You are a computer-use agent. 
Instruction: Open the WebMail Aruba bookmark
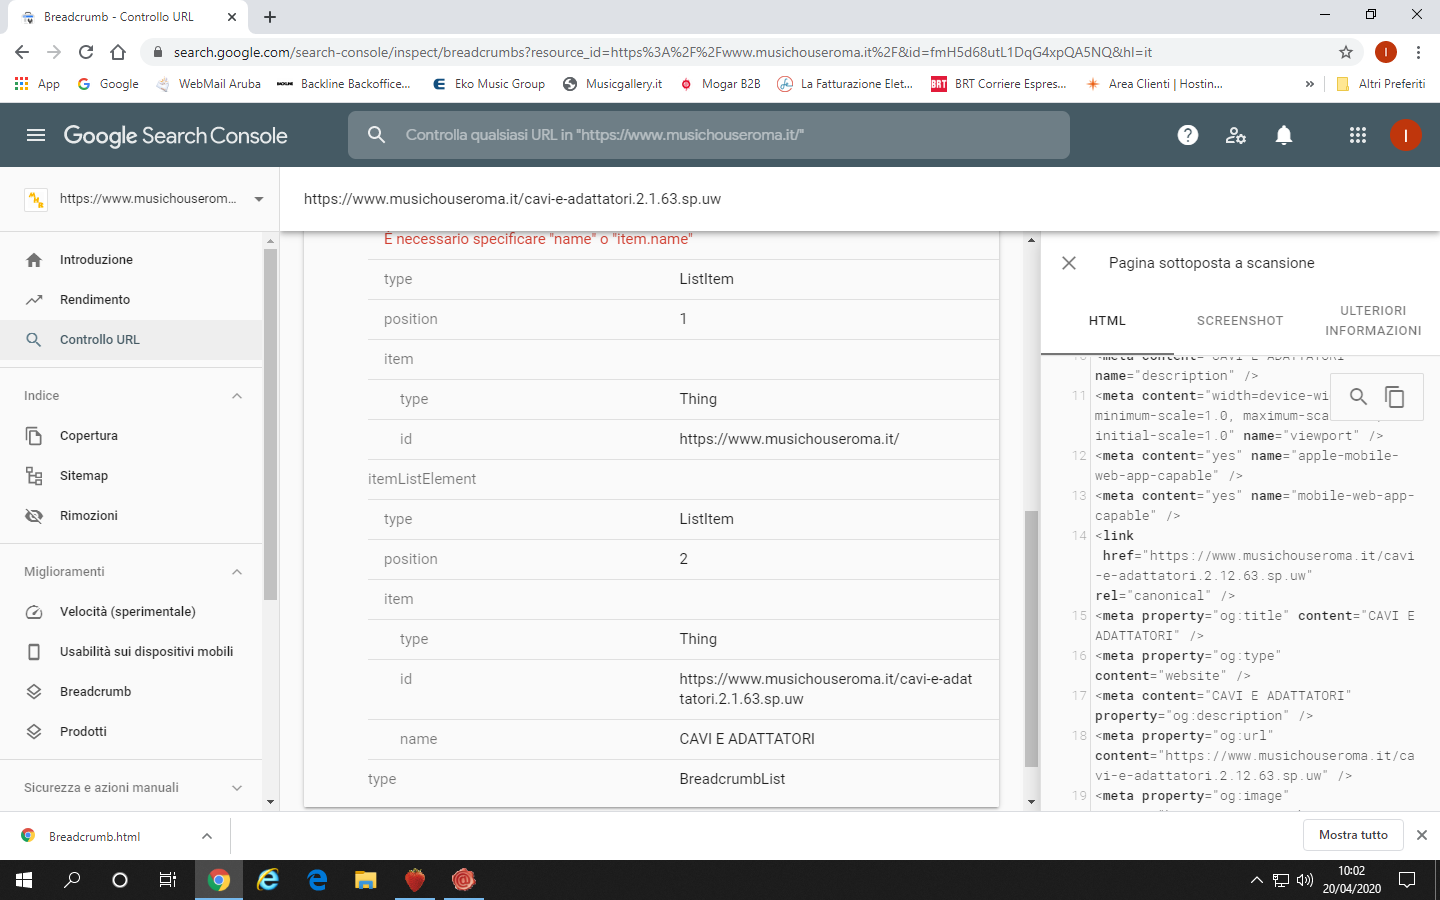(208, 84)
